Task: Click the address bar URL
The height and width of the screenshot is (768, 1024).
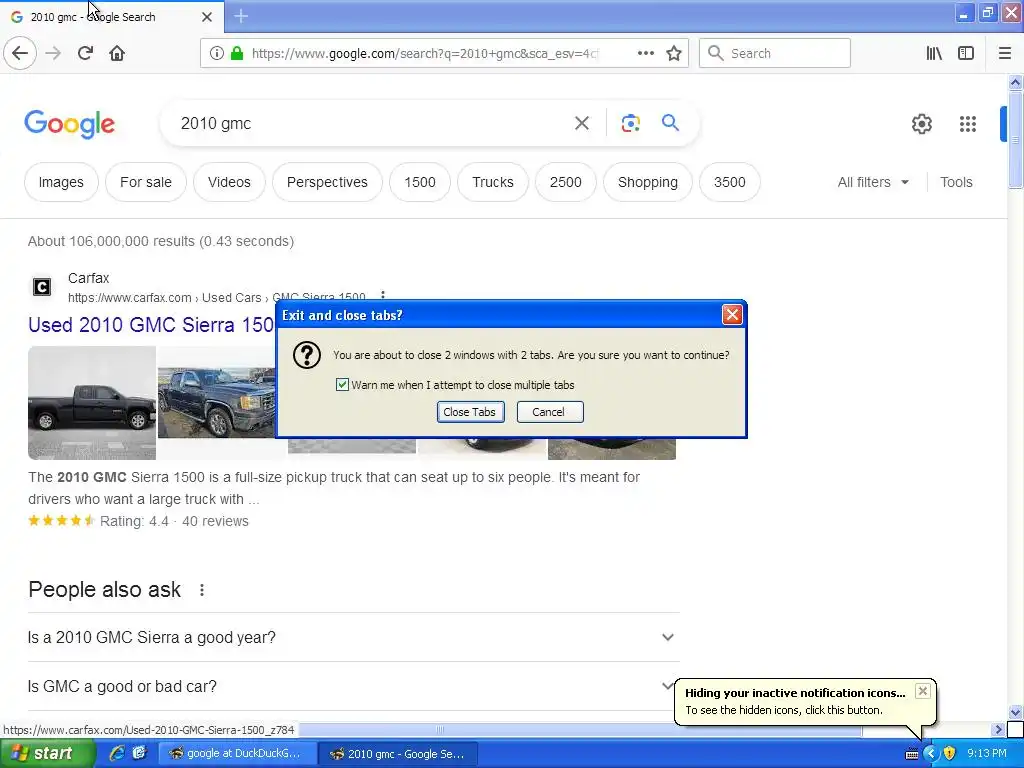Action: [424, 54]
